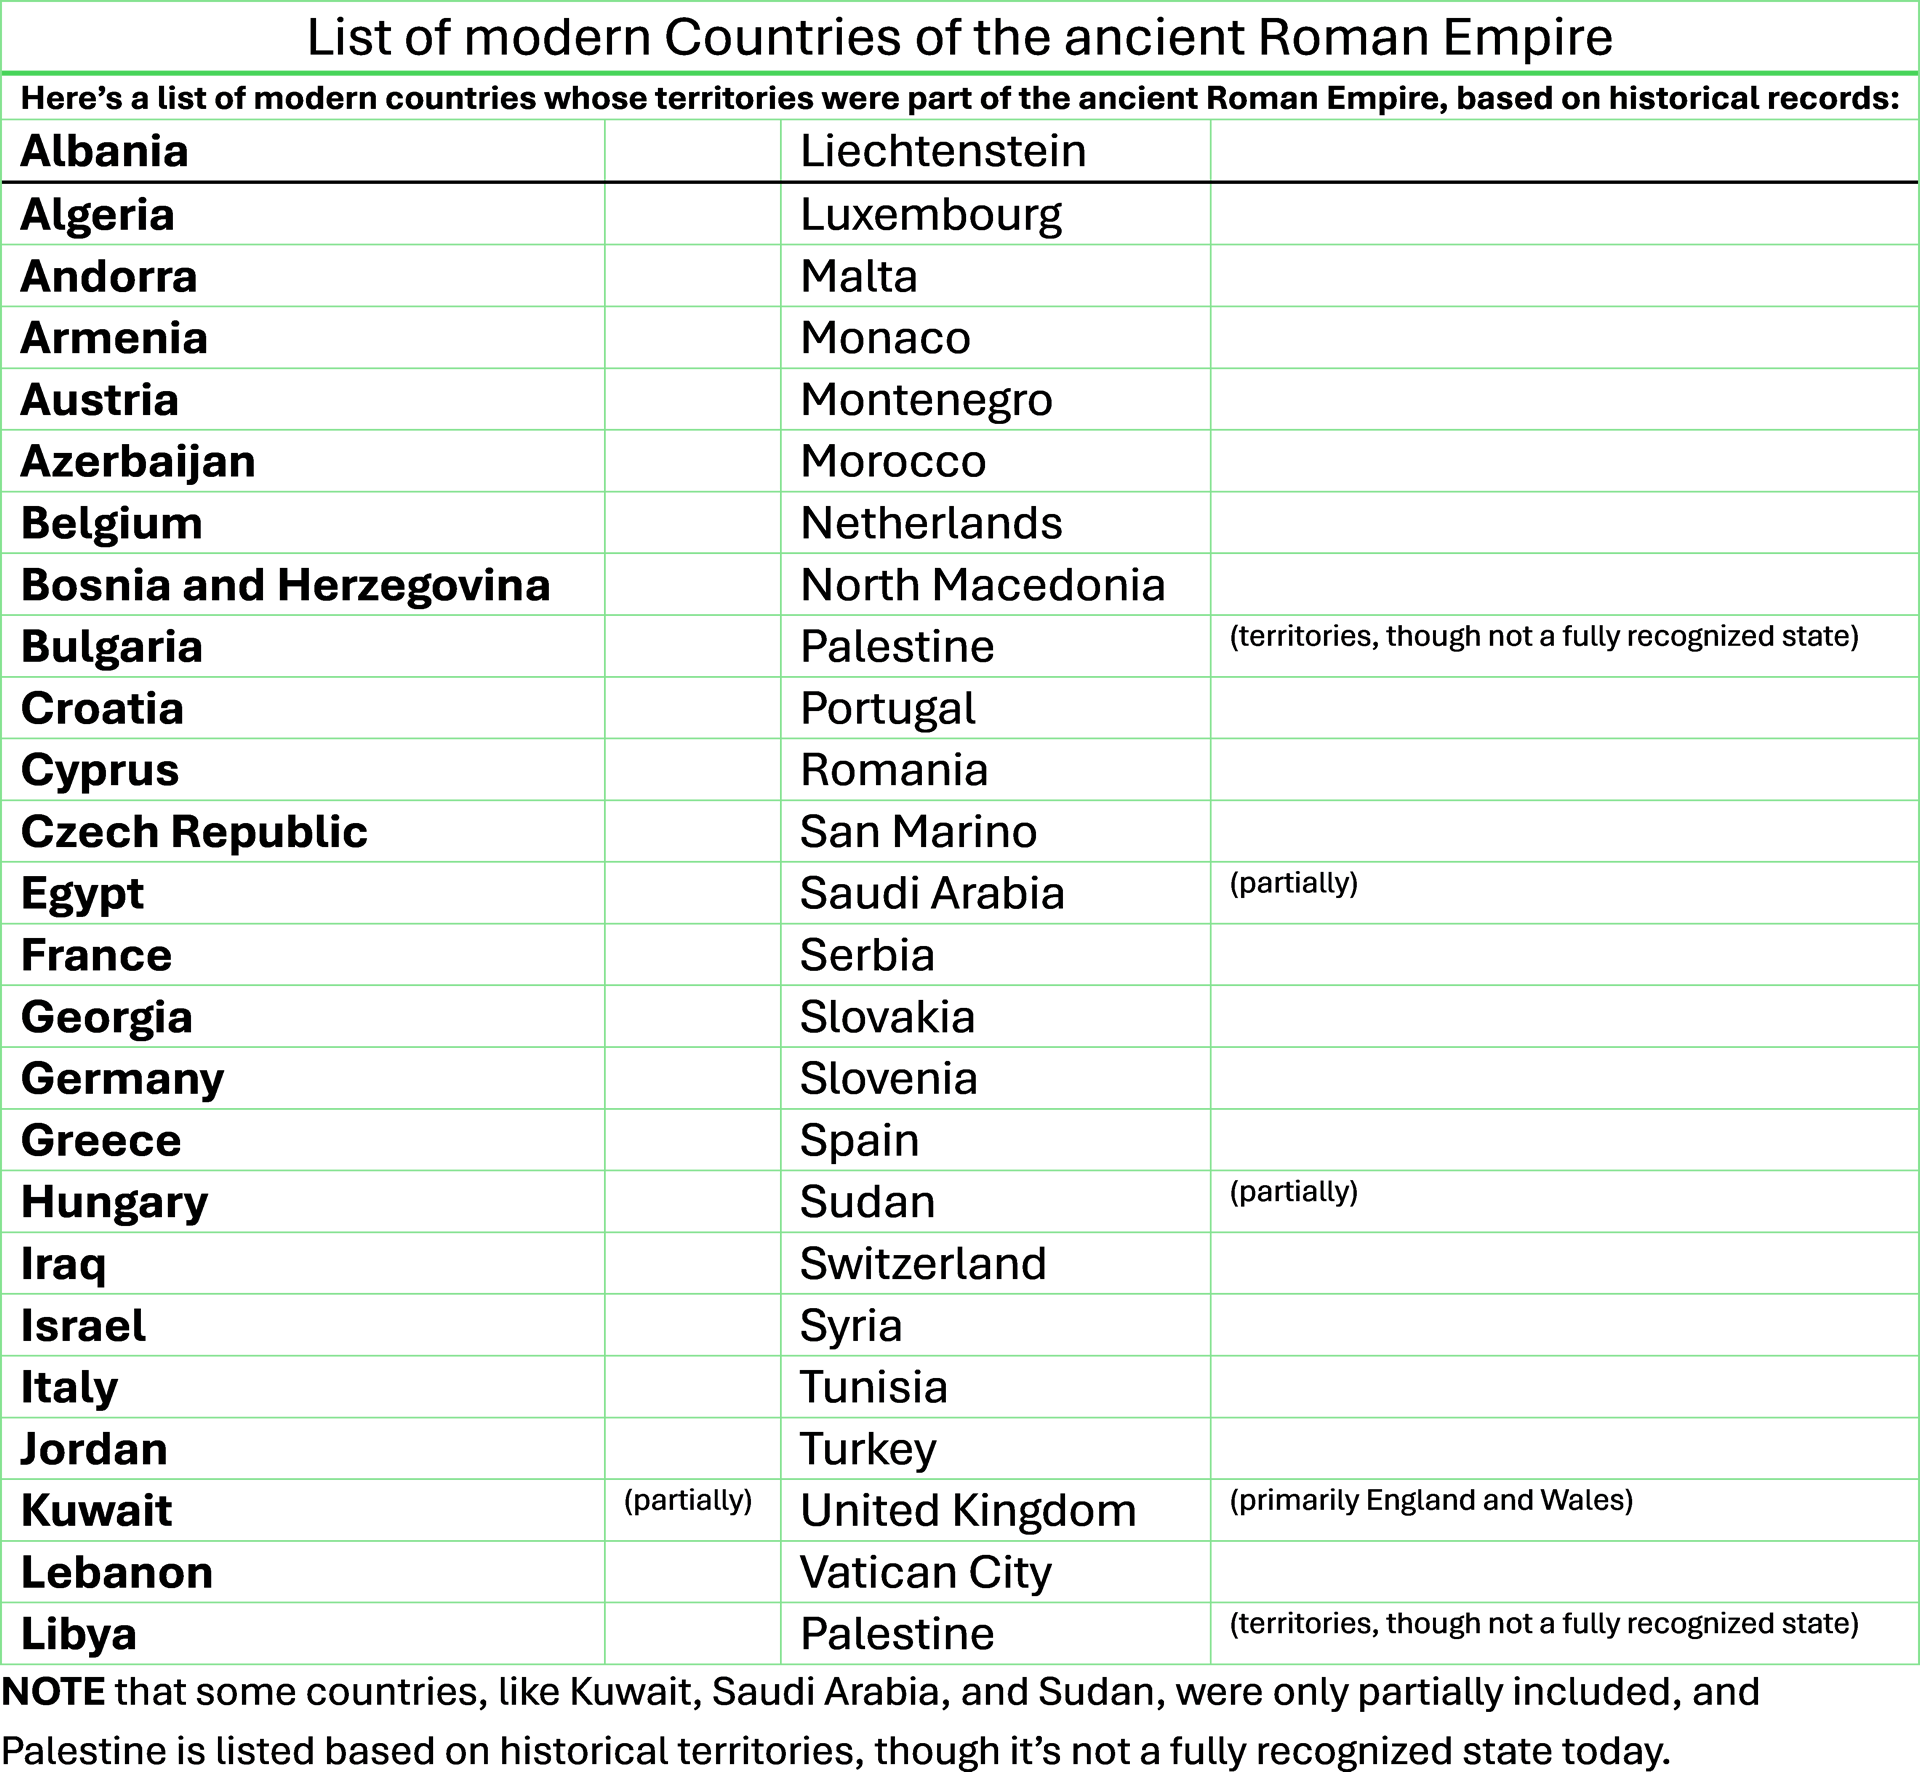Viewport: 1920px width, 1772px height.
Task: Click the subtitle row about historical records
Action: coord(959,98)
